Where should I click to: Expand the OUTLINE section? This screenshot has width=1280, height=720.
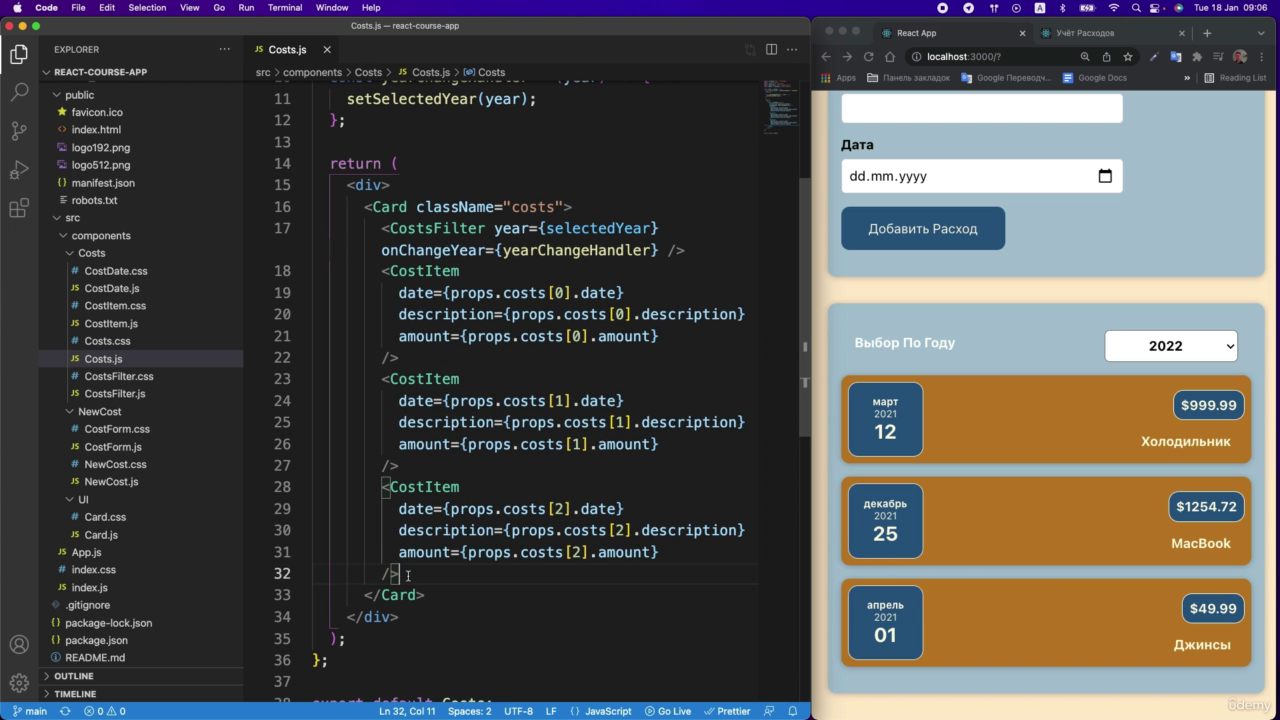74,676
